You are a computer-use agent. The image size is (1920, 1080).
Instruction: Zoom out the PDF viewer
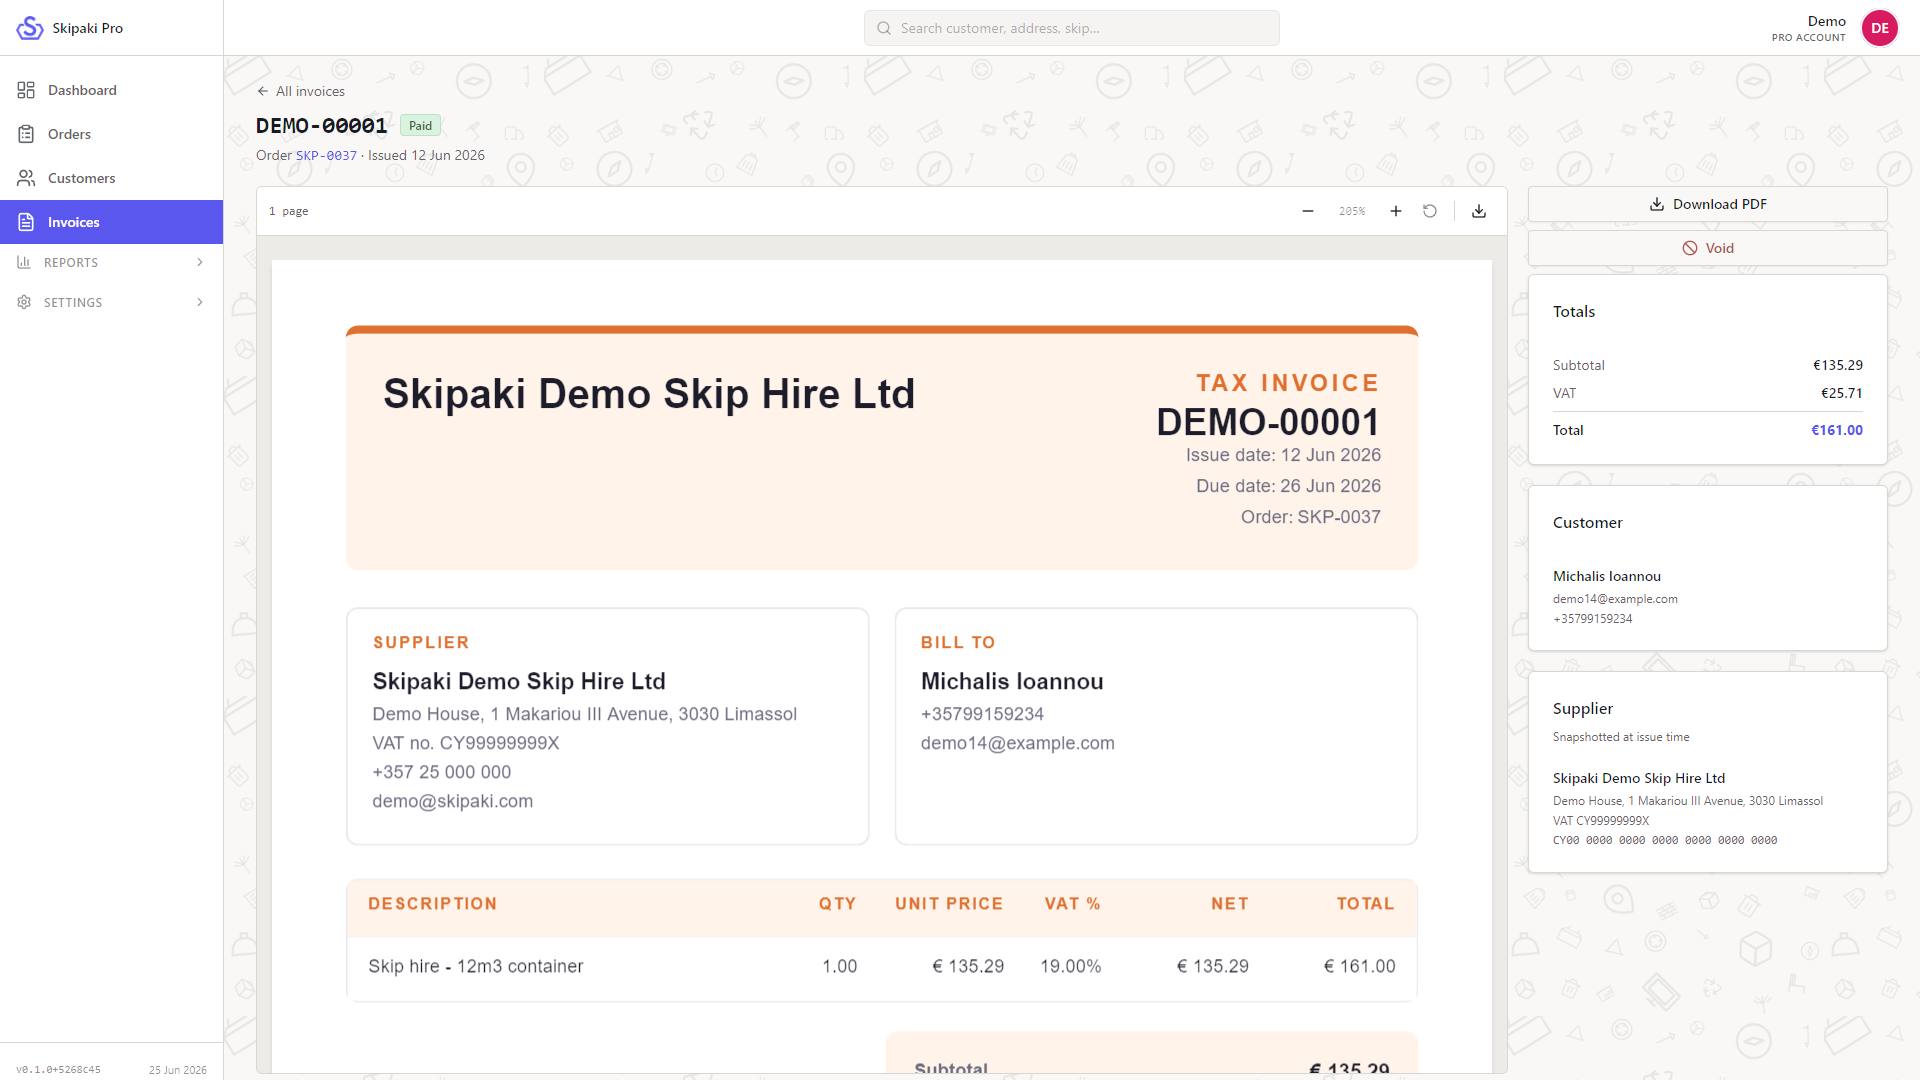point(1308,211)
